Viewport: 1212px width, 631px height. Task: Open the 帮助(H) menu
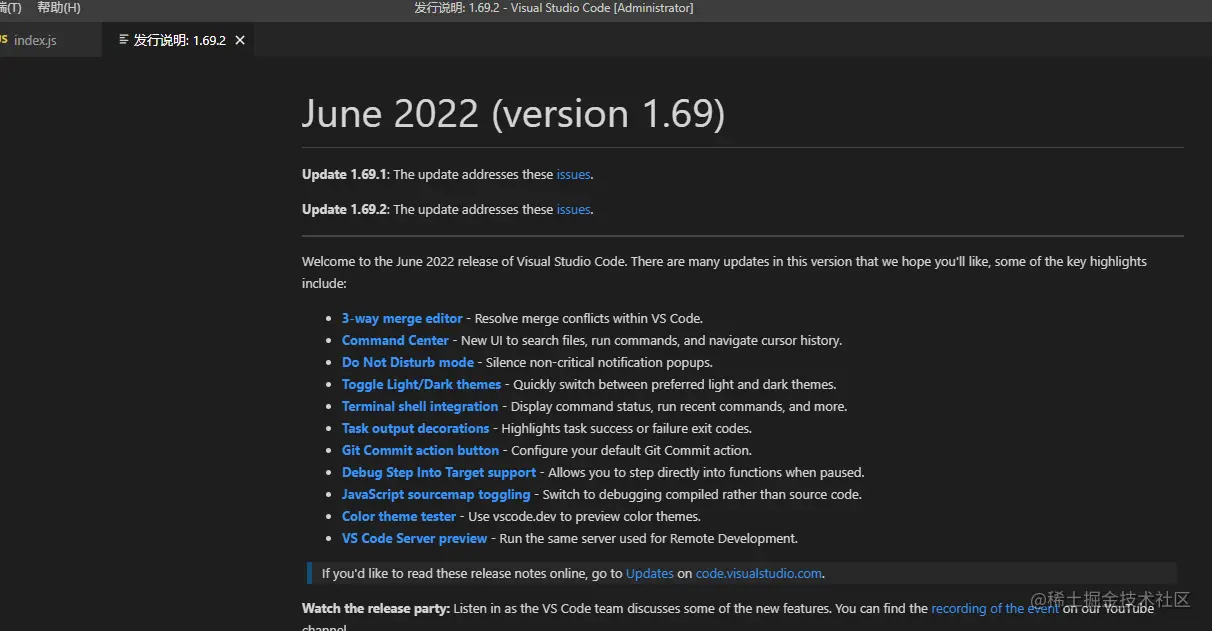pos(59,8)
